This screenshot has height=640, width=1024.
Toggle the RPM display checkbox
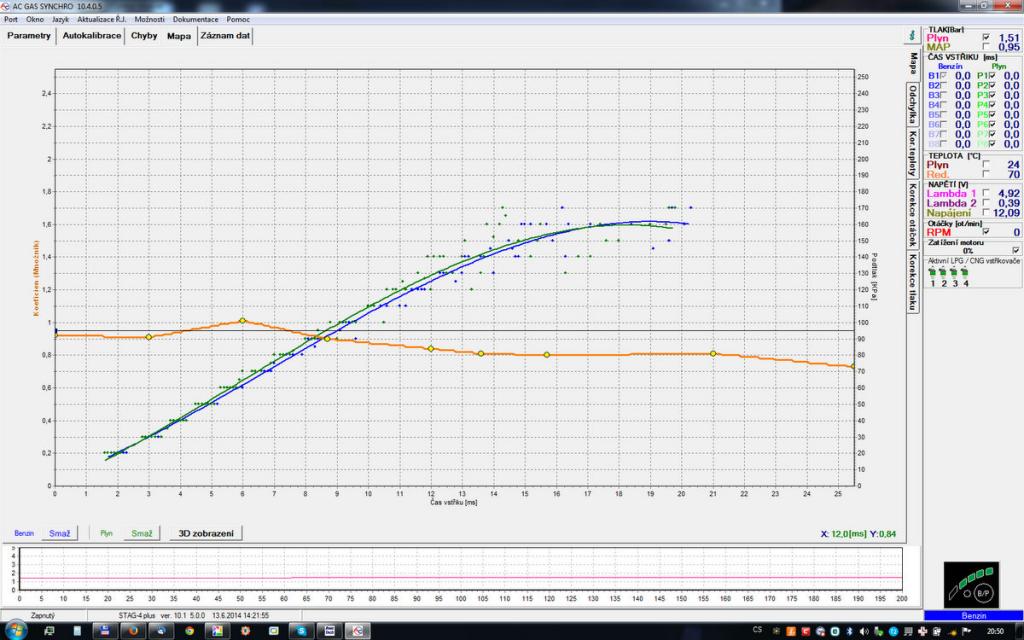pyautogui.click(x=987, y=232)
